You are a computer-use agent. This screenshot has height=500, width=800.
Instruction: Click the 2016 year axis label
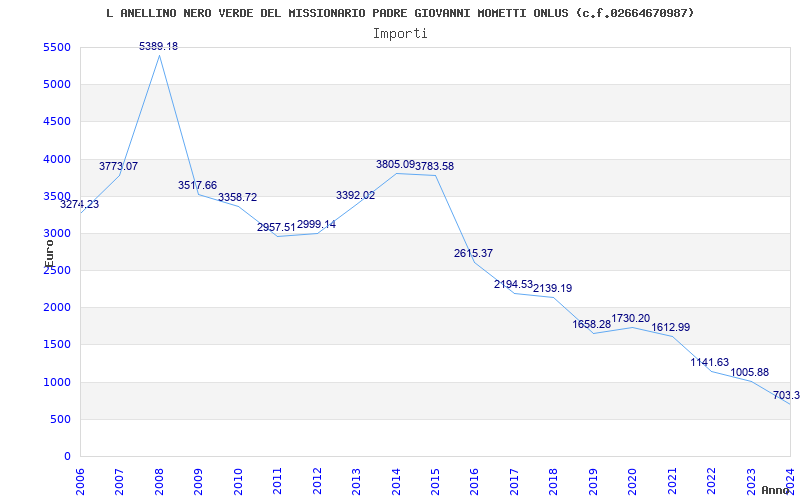[474, 481]
